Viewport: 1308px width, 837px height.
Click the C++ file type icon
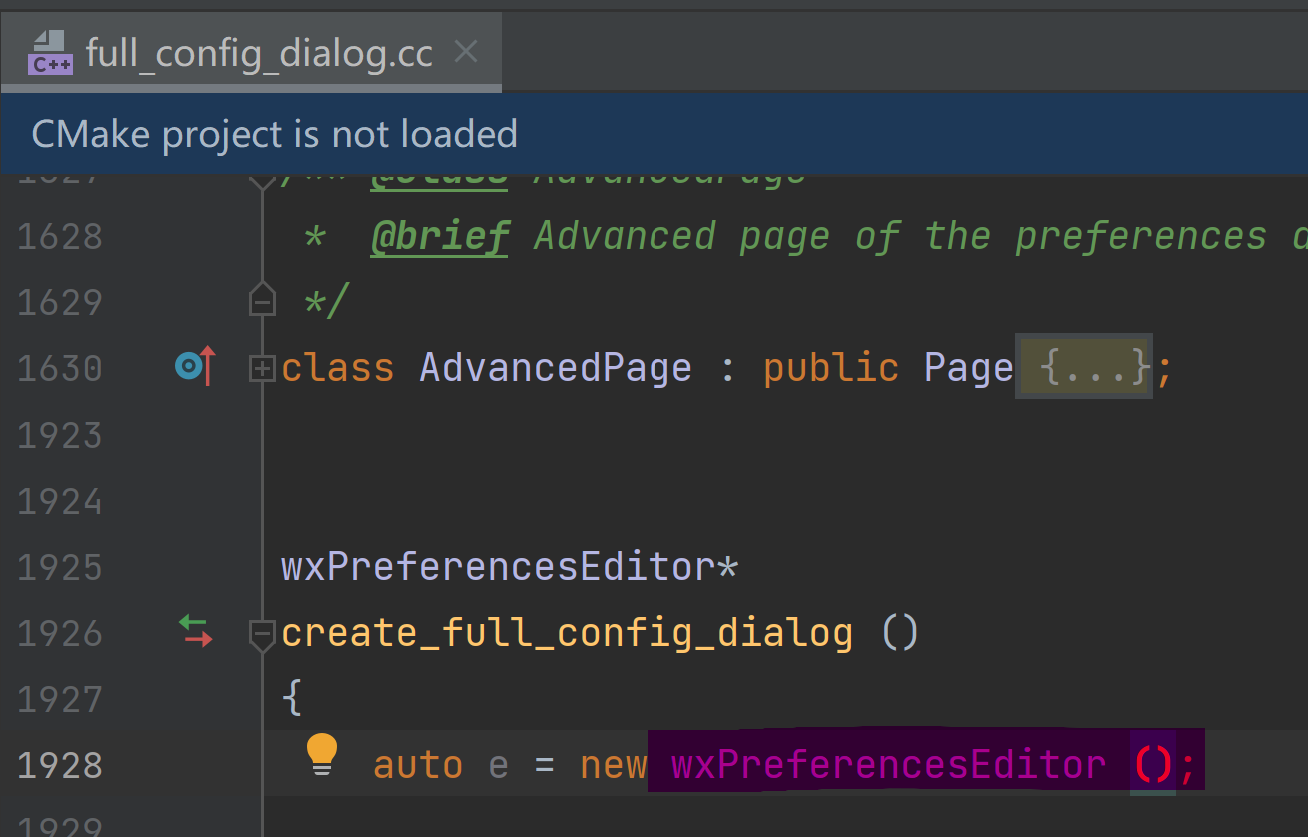pyautogui.click(x=51, y=53)
